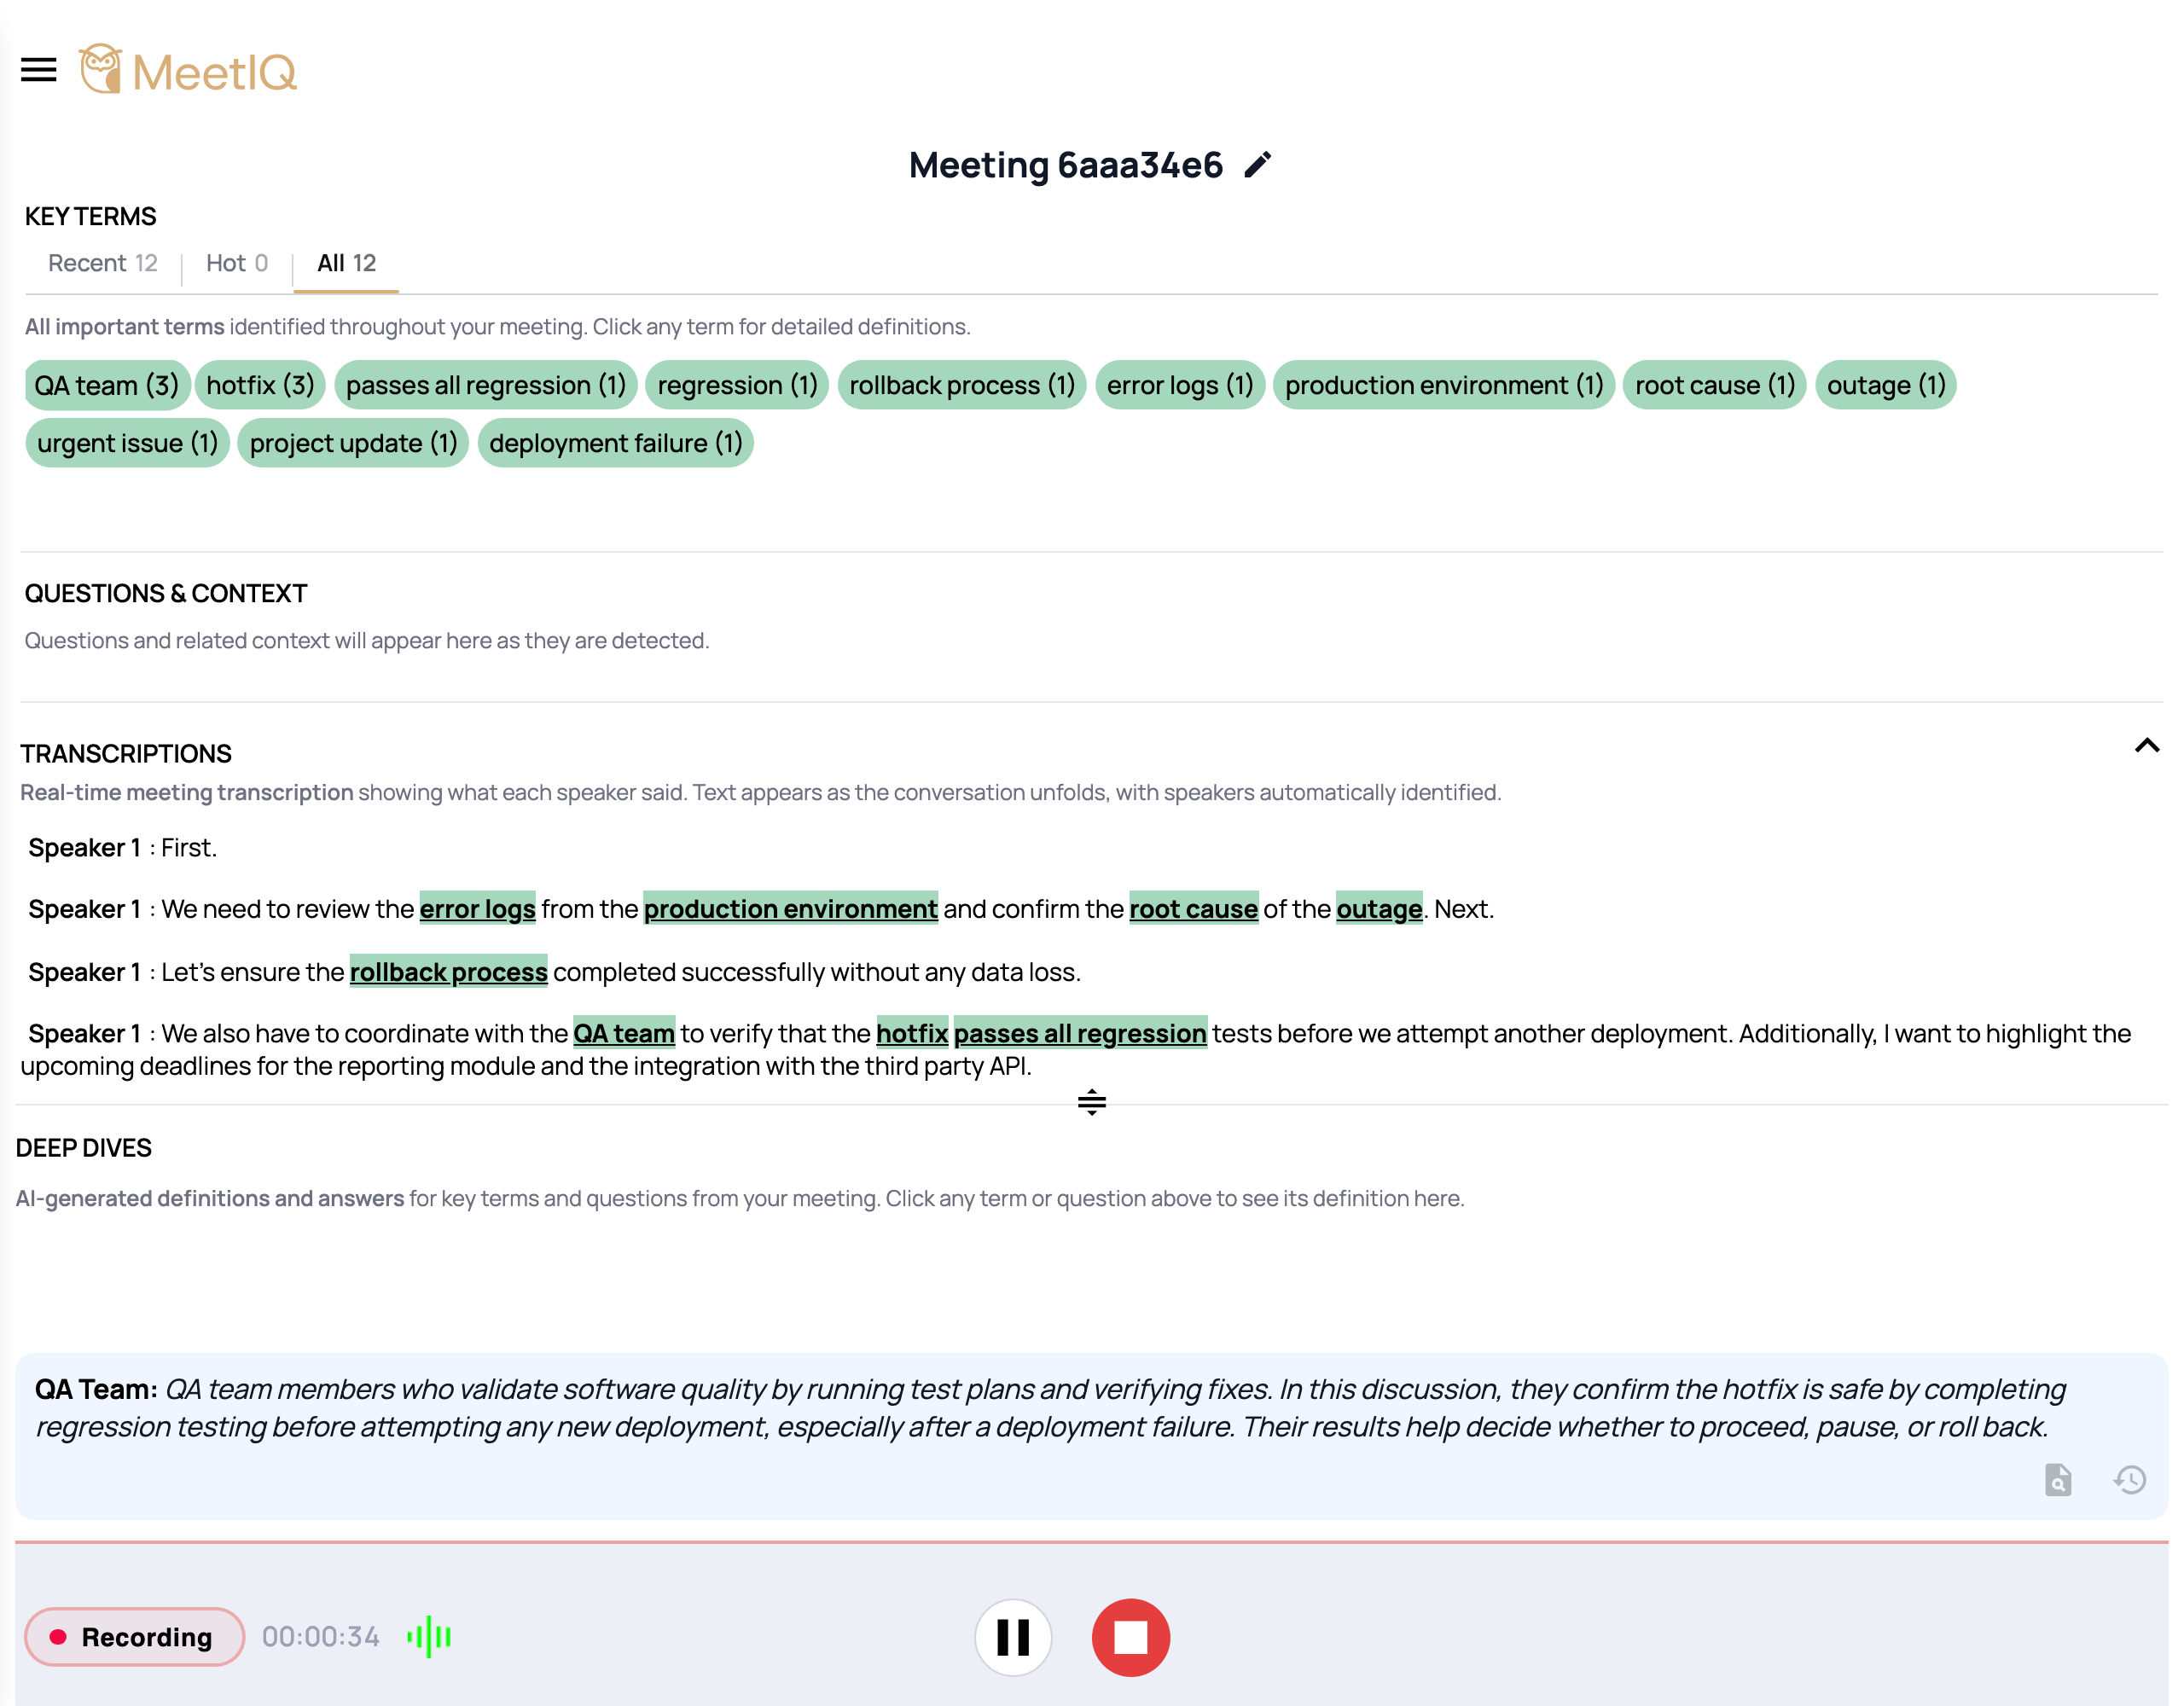Select the 'error logs (1)' chip
Screen dimensions: 2184x1706
[x=1180, y=385]
